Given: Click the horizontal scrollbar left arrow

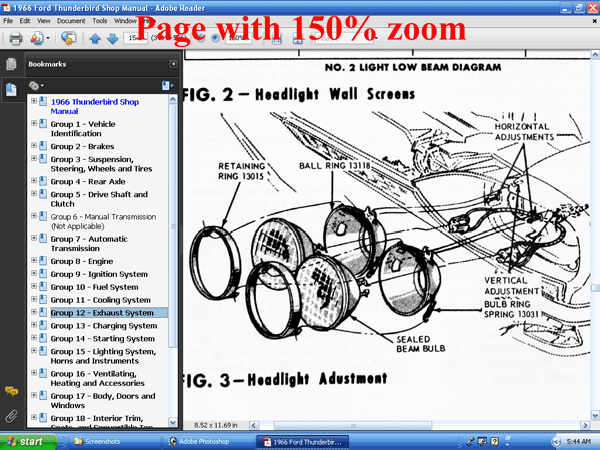Looking at the screenshot, I should [x=254, y=425].
